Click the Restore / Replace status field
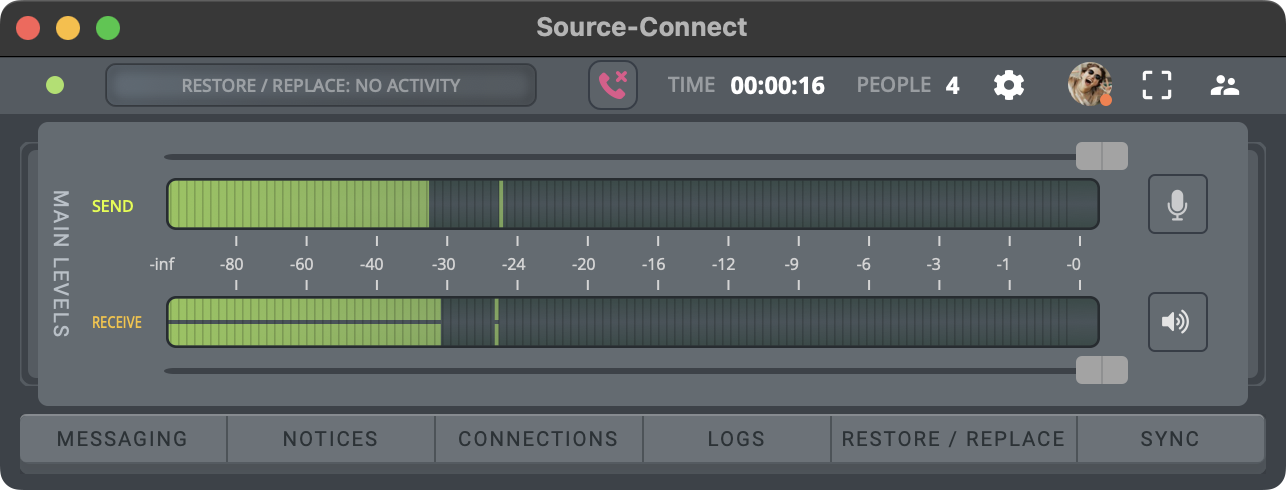Viewport: 1286px width, 490px height. click(321, 85)
